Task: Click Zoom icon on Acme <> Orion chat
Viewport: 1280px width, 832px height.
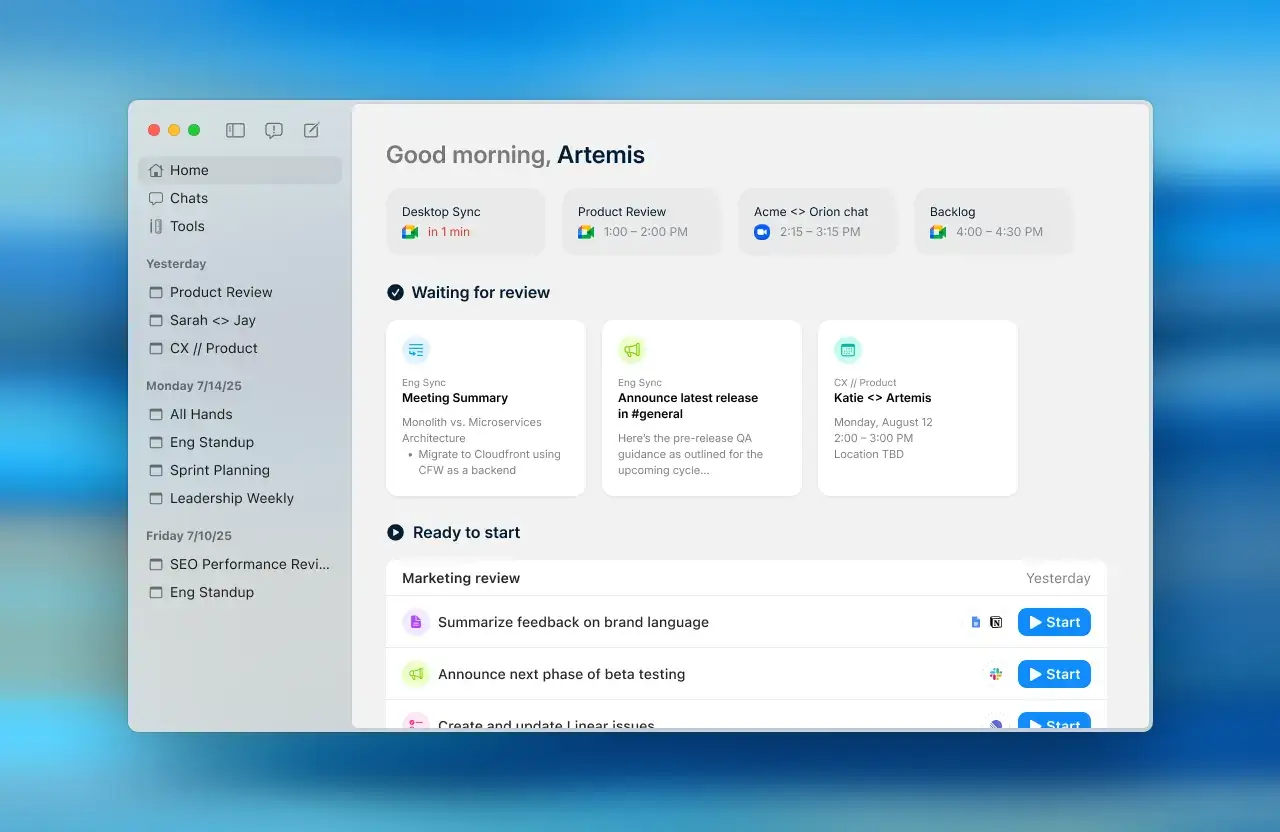Action: click(x=762, y=232)
